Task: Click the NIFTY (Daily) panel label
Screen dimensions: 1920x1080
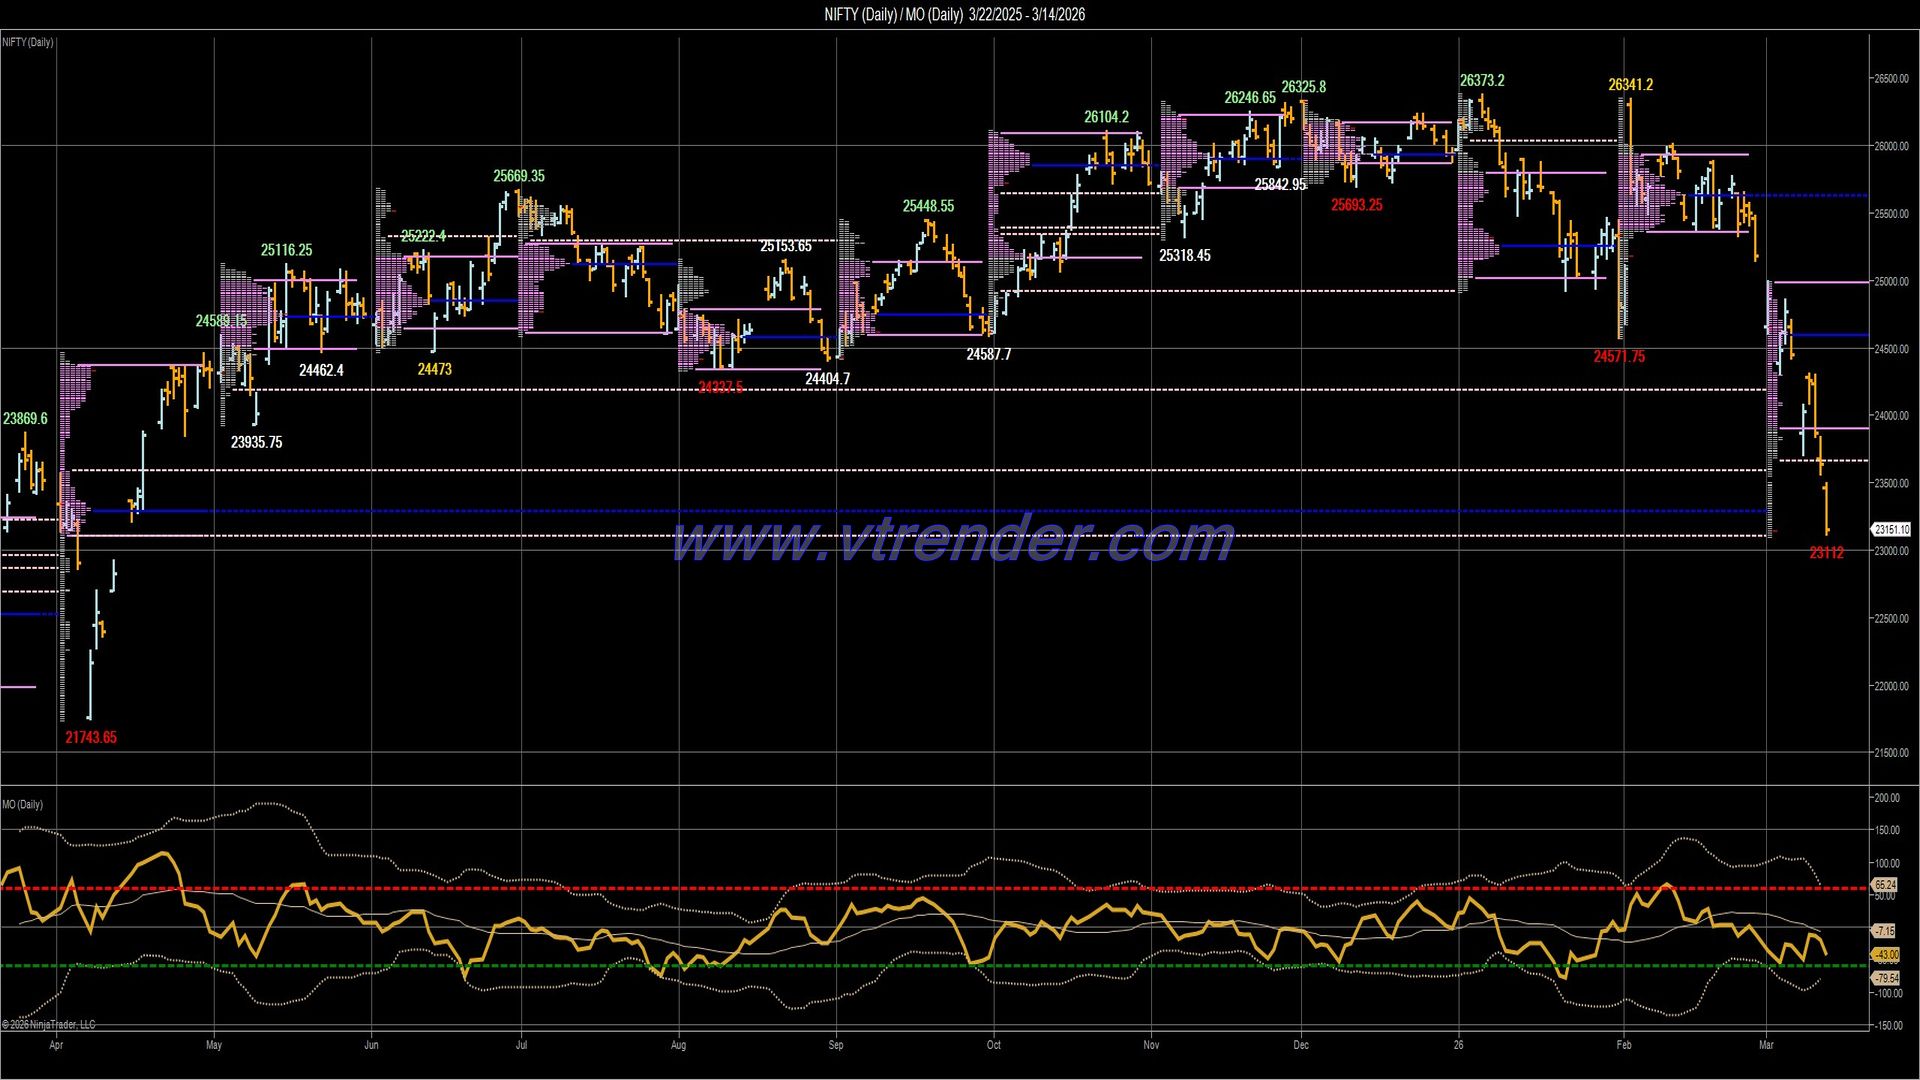Action: pyautogui.click(x=26, y=42)
